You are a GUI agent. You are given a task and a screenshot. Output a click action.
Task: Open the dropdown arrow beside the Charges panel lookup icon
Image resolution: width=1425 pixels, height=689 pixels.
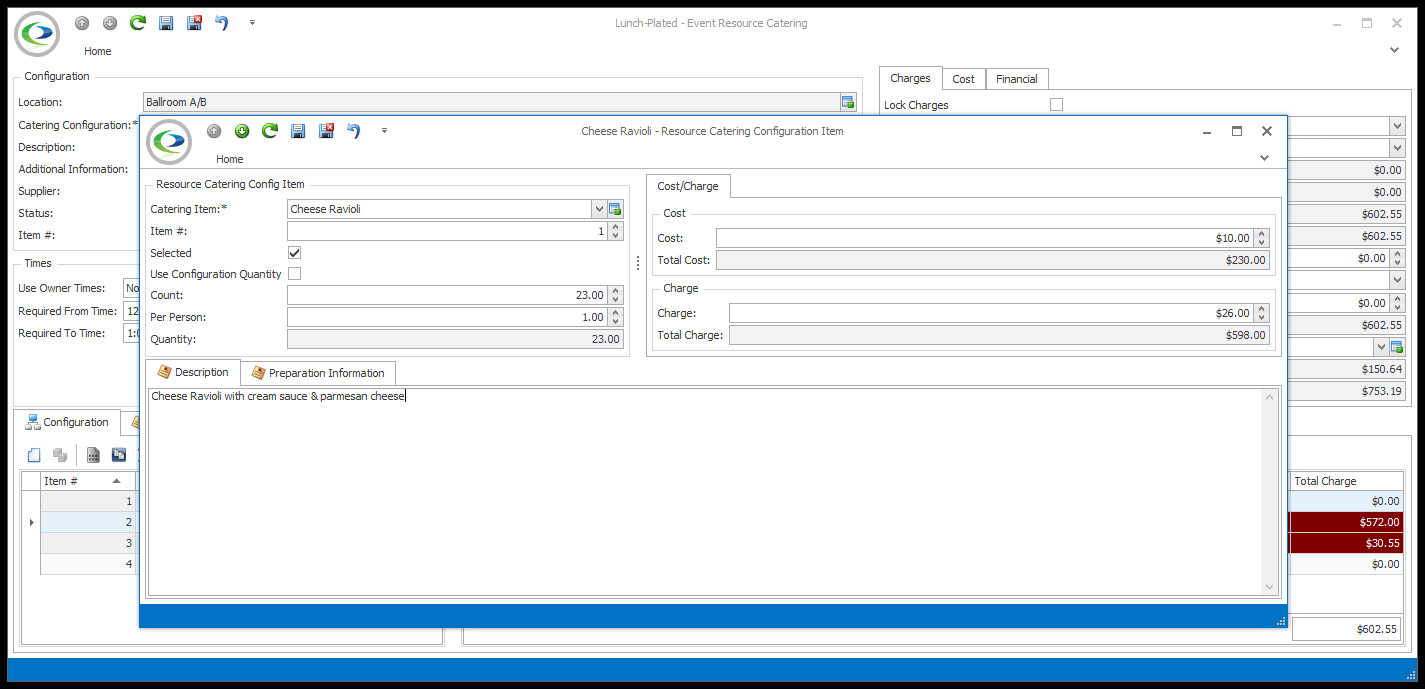pyautogui.click(x=1381, y=347)
